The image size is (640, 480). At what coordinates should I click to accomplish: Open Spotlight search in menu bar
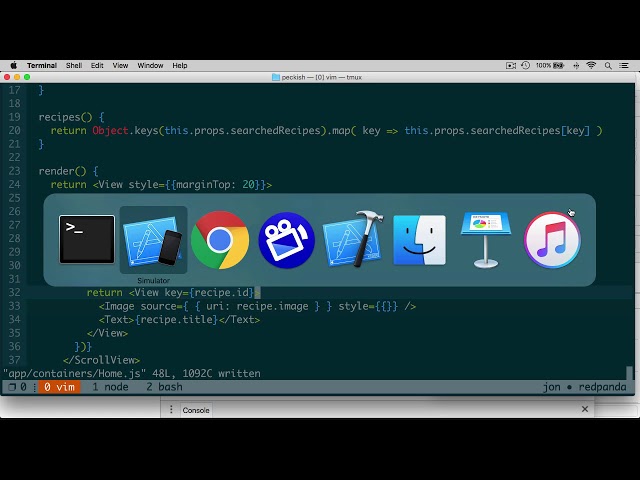tap(608, 65)
